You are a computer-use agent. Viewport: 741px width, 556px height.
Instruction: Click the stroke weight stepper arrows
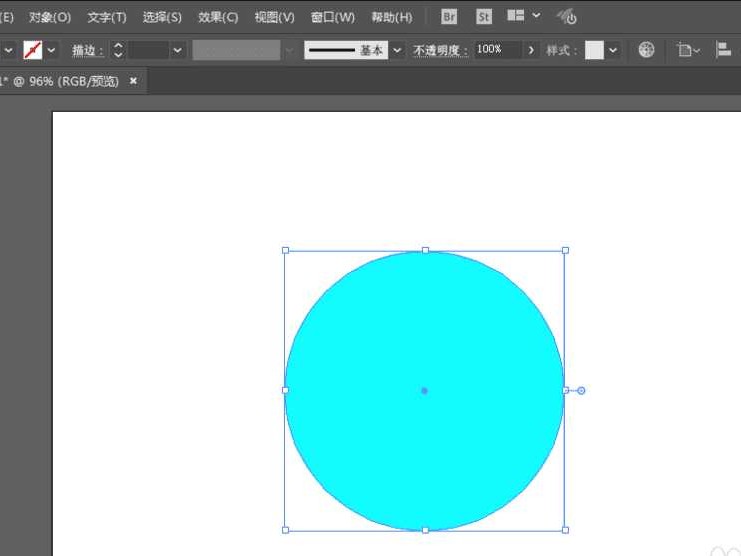tap(118, 50)
